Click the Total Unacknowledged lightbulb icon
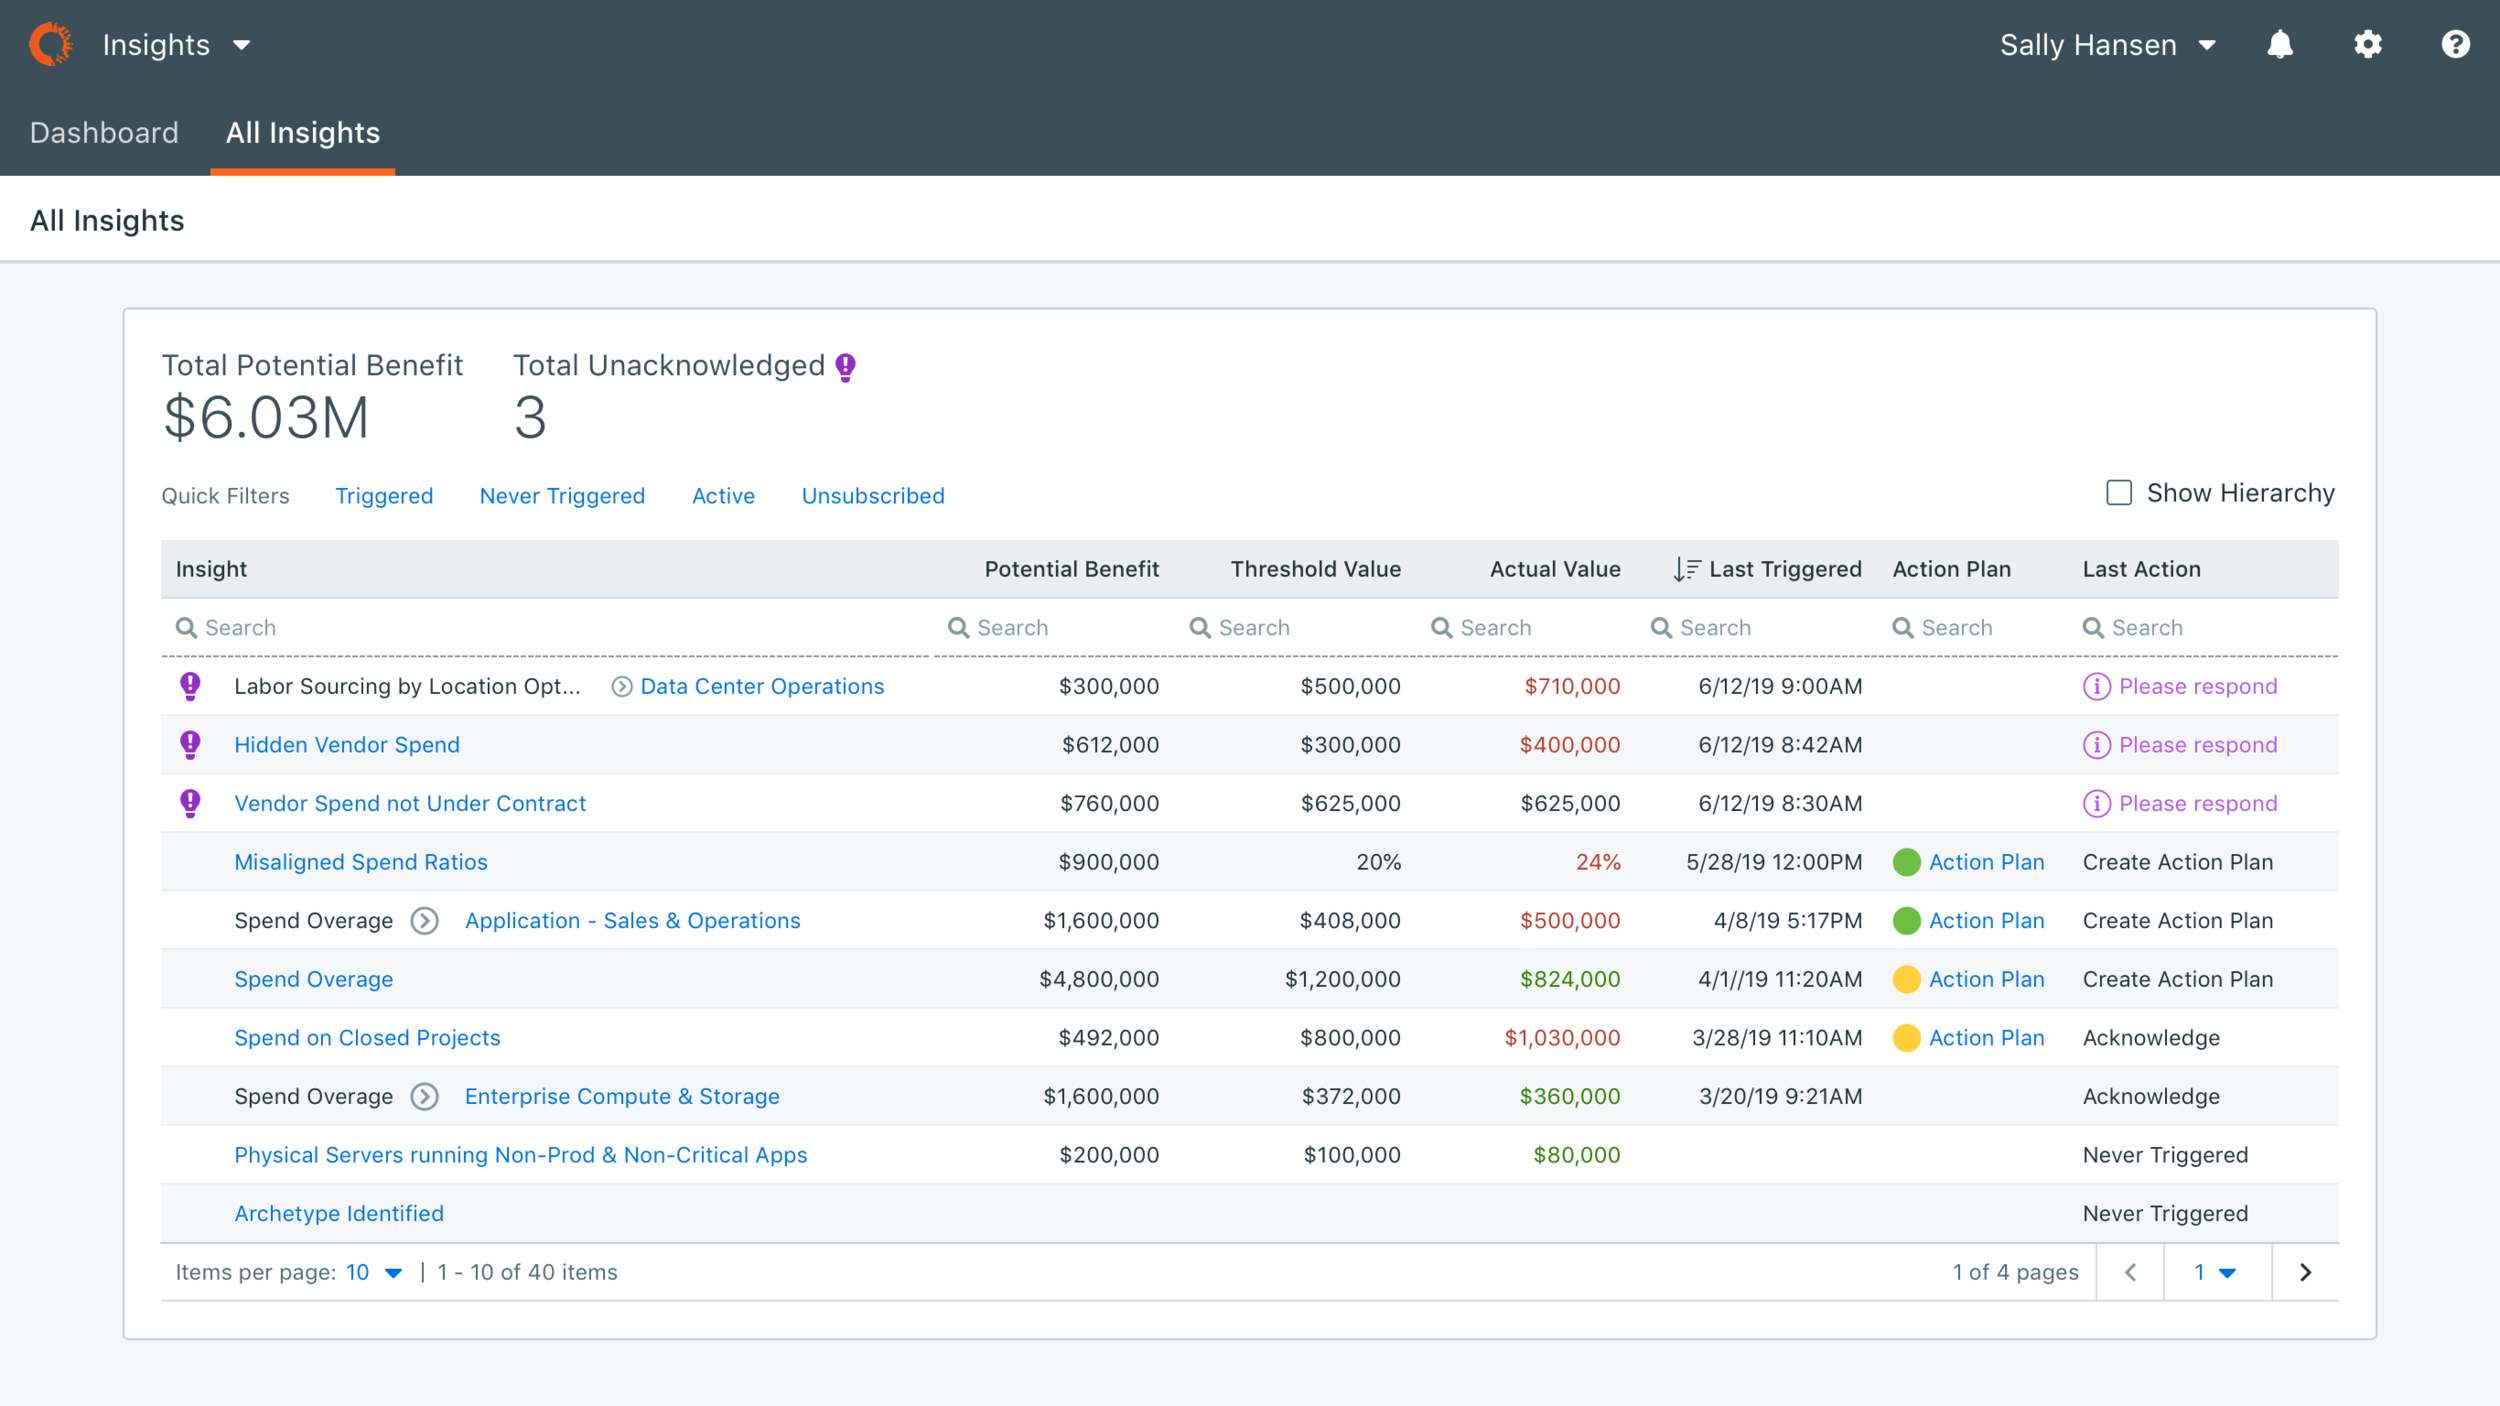Screen dimensions: 2500x1406 (x=846, y=367)
